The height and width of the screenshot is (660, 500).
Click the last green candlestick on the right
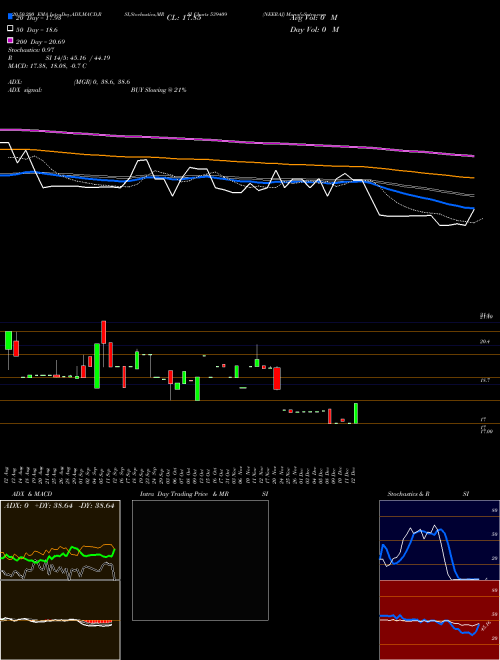(x=356, y=413)
